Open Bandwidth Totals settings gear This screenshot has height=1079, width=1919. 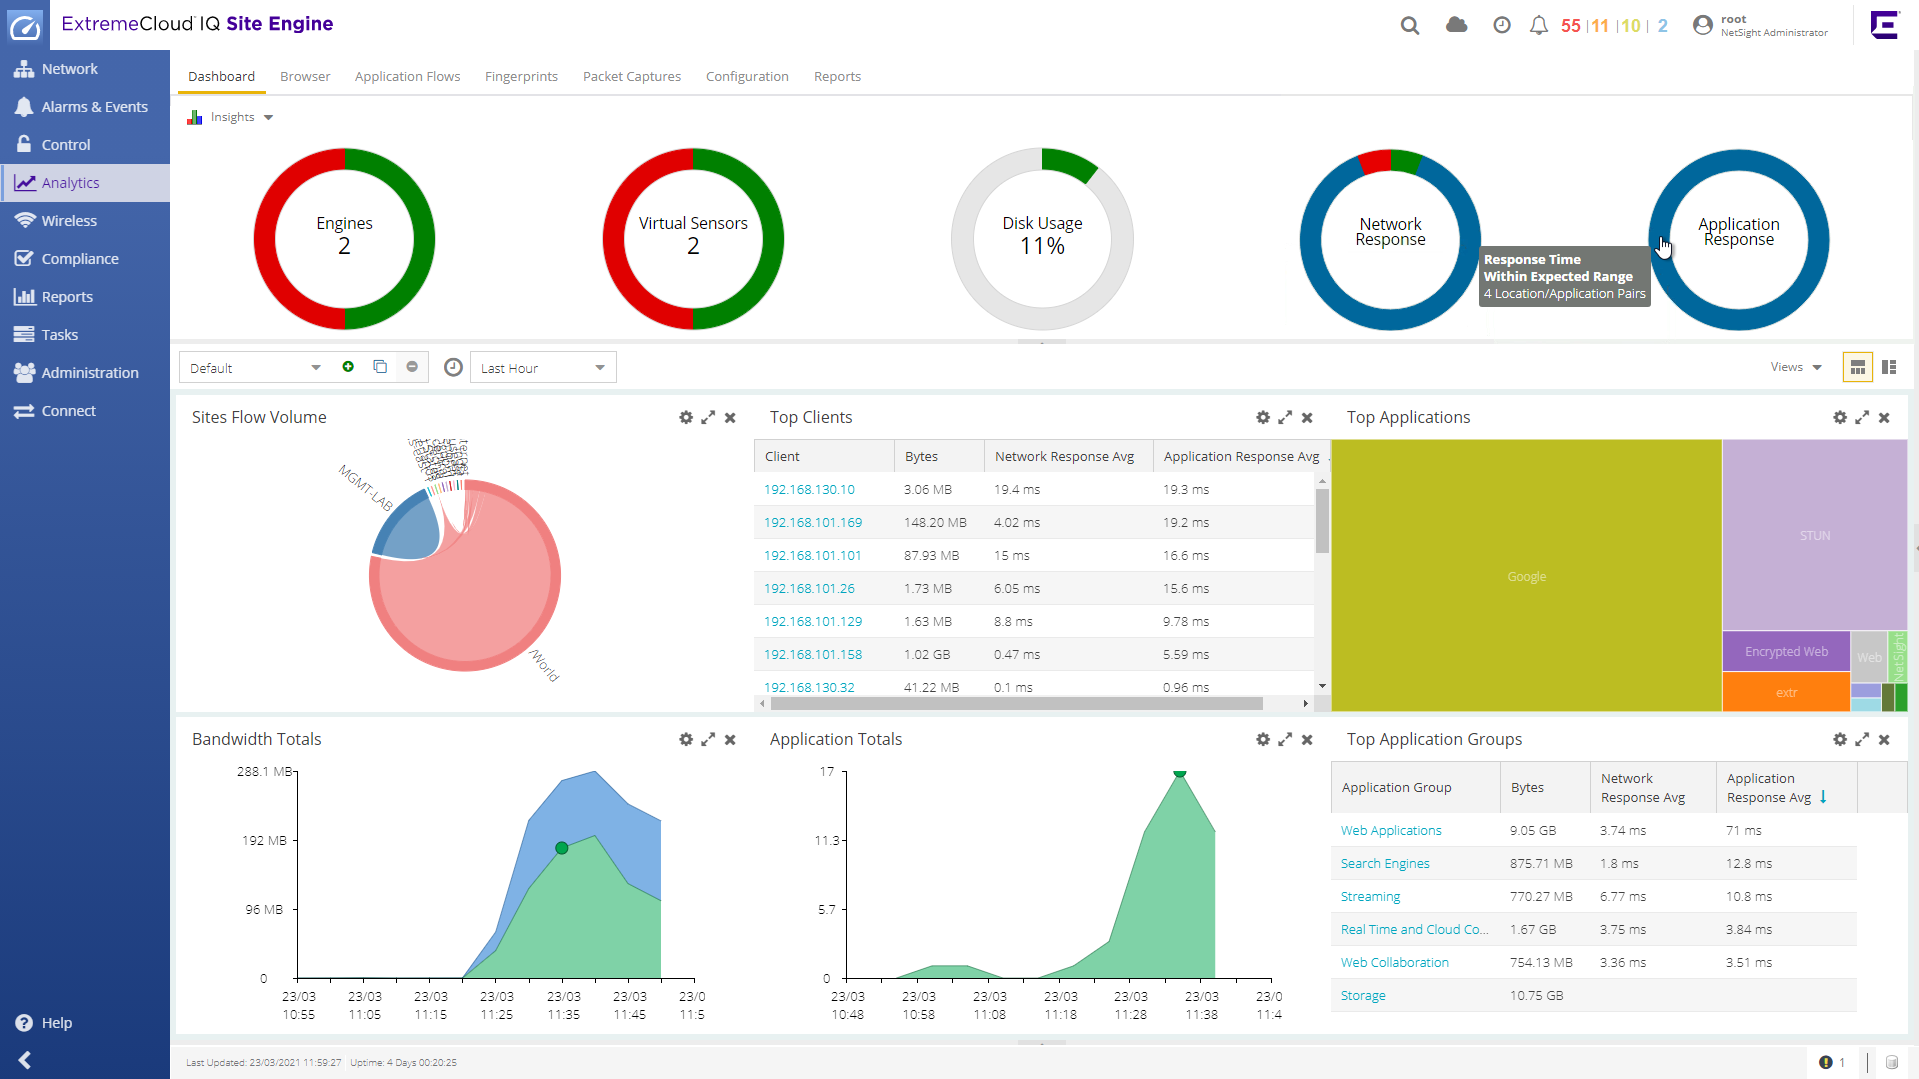click(x=686, y=739)
